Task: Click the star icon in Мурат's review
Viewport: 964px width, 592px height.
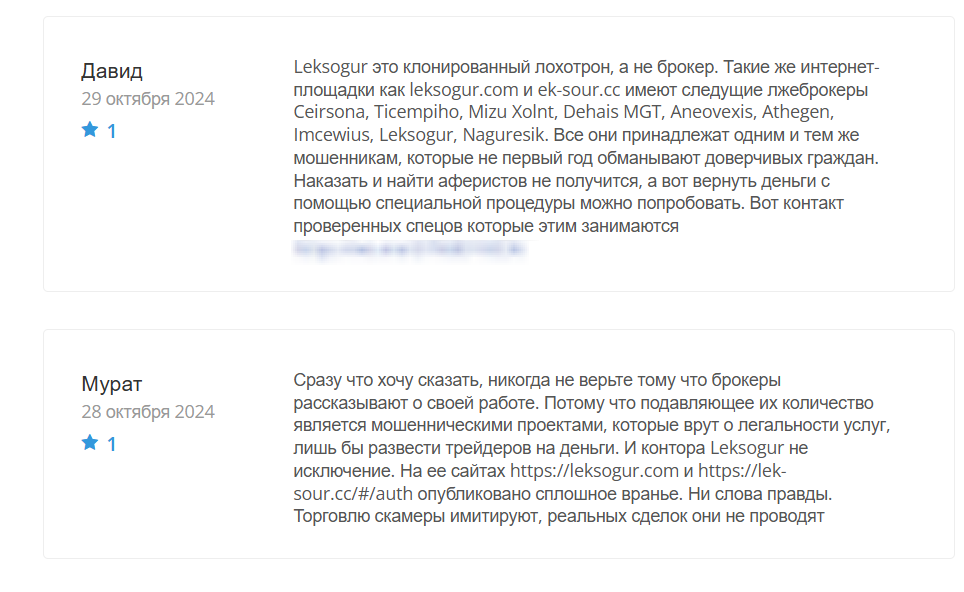Action: 90,443
